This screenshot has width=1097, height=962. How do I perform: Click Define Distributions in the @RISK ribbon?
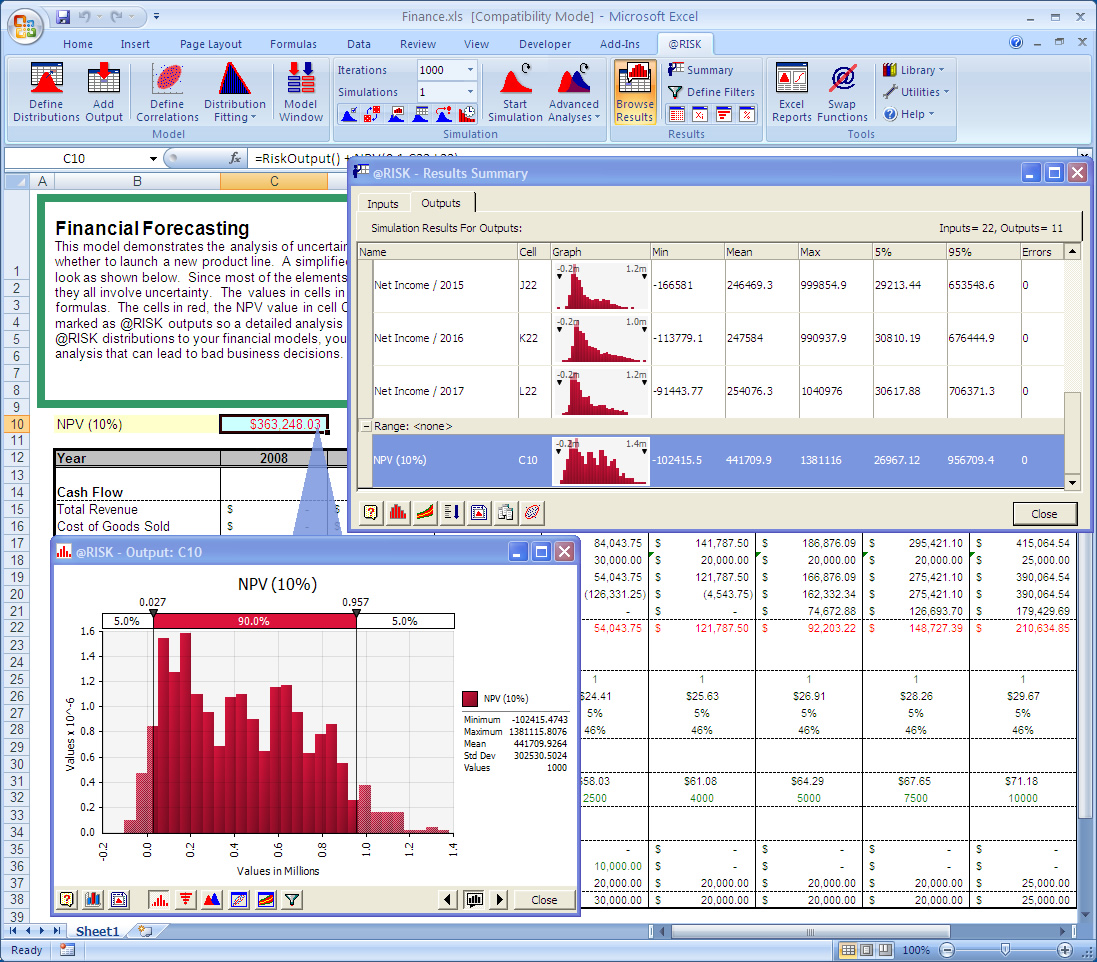pyautogui.click(x=46, y=92)
